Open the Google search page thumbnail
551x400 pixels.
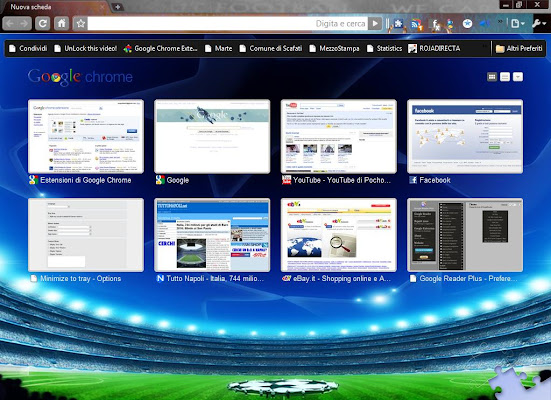pos(212,136)
